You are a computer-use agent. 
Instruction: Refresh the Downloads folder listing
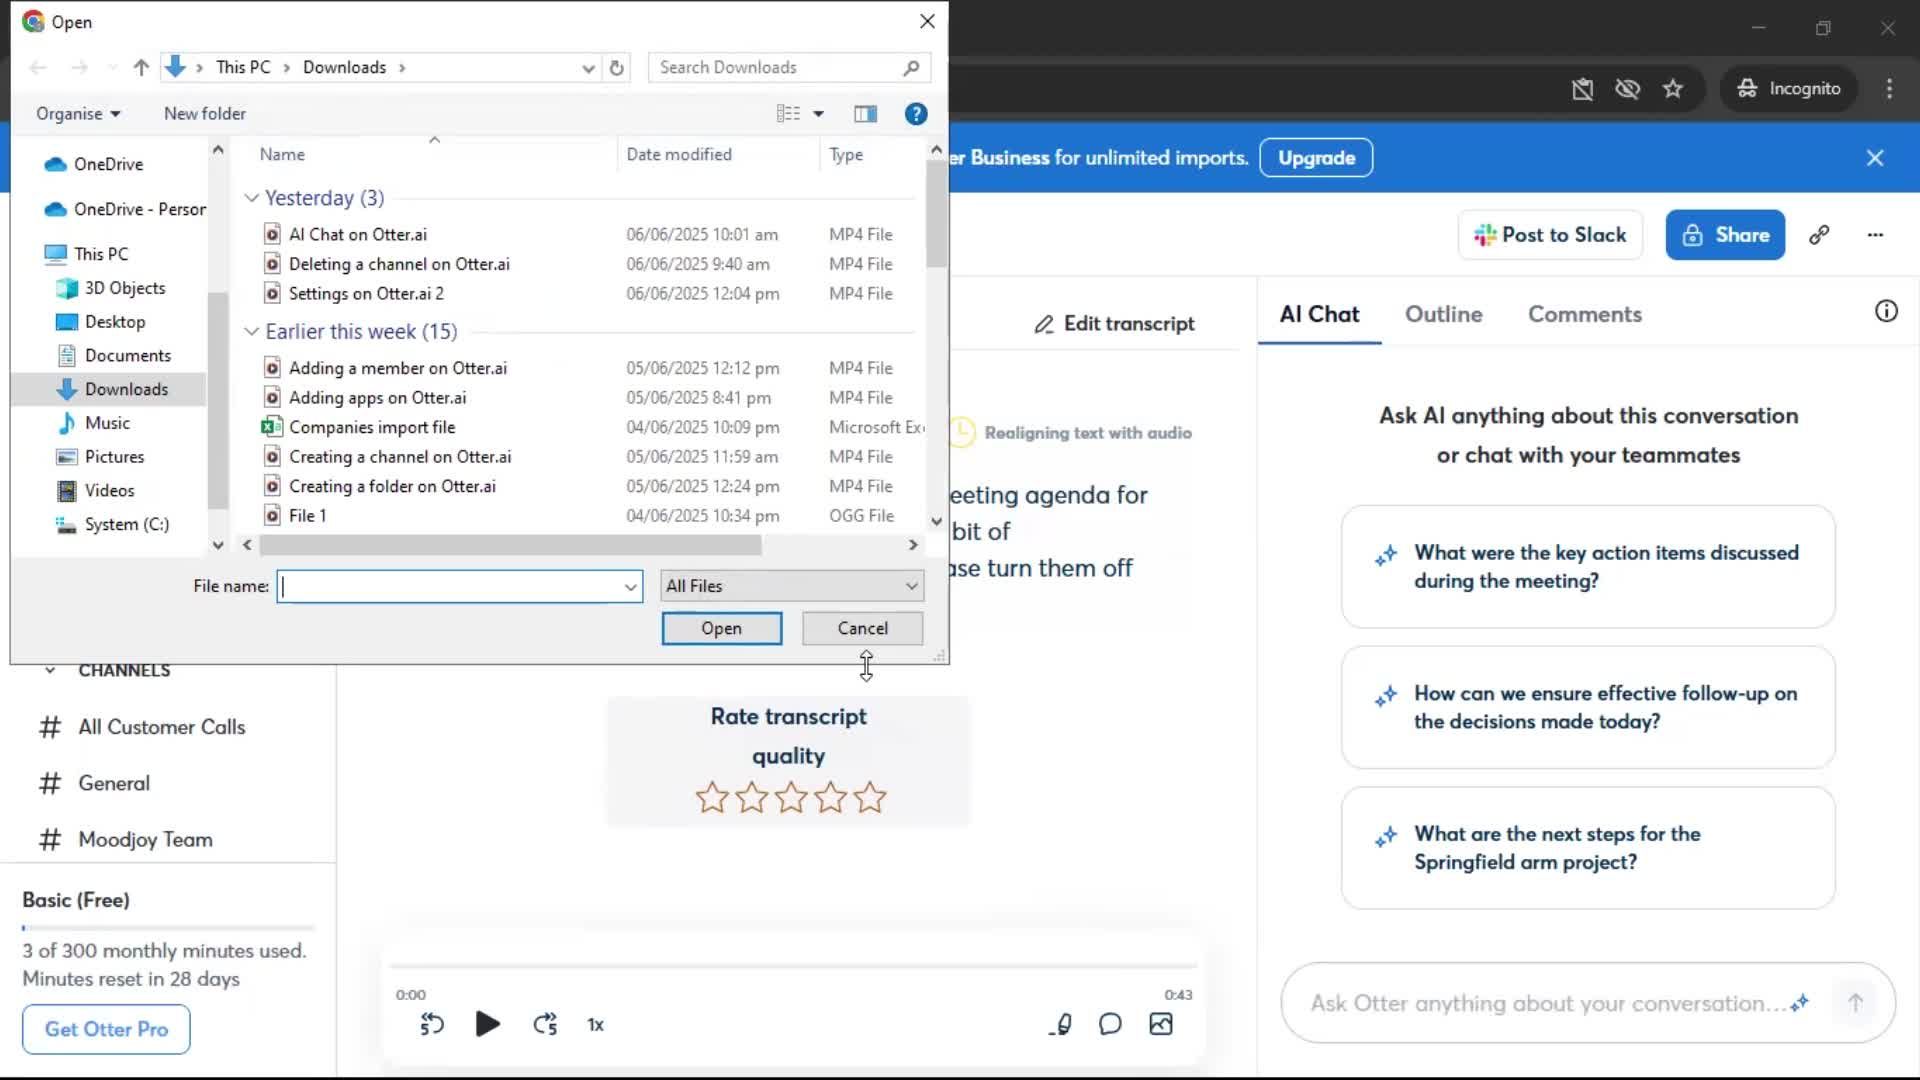(x=617, y=67)
